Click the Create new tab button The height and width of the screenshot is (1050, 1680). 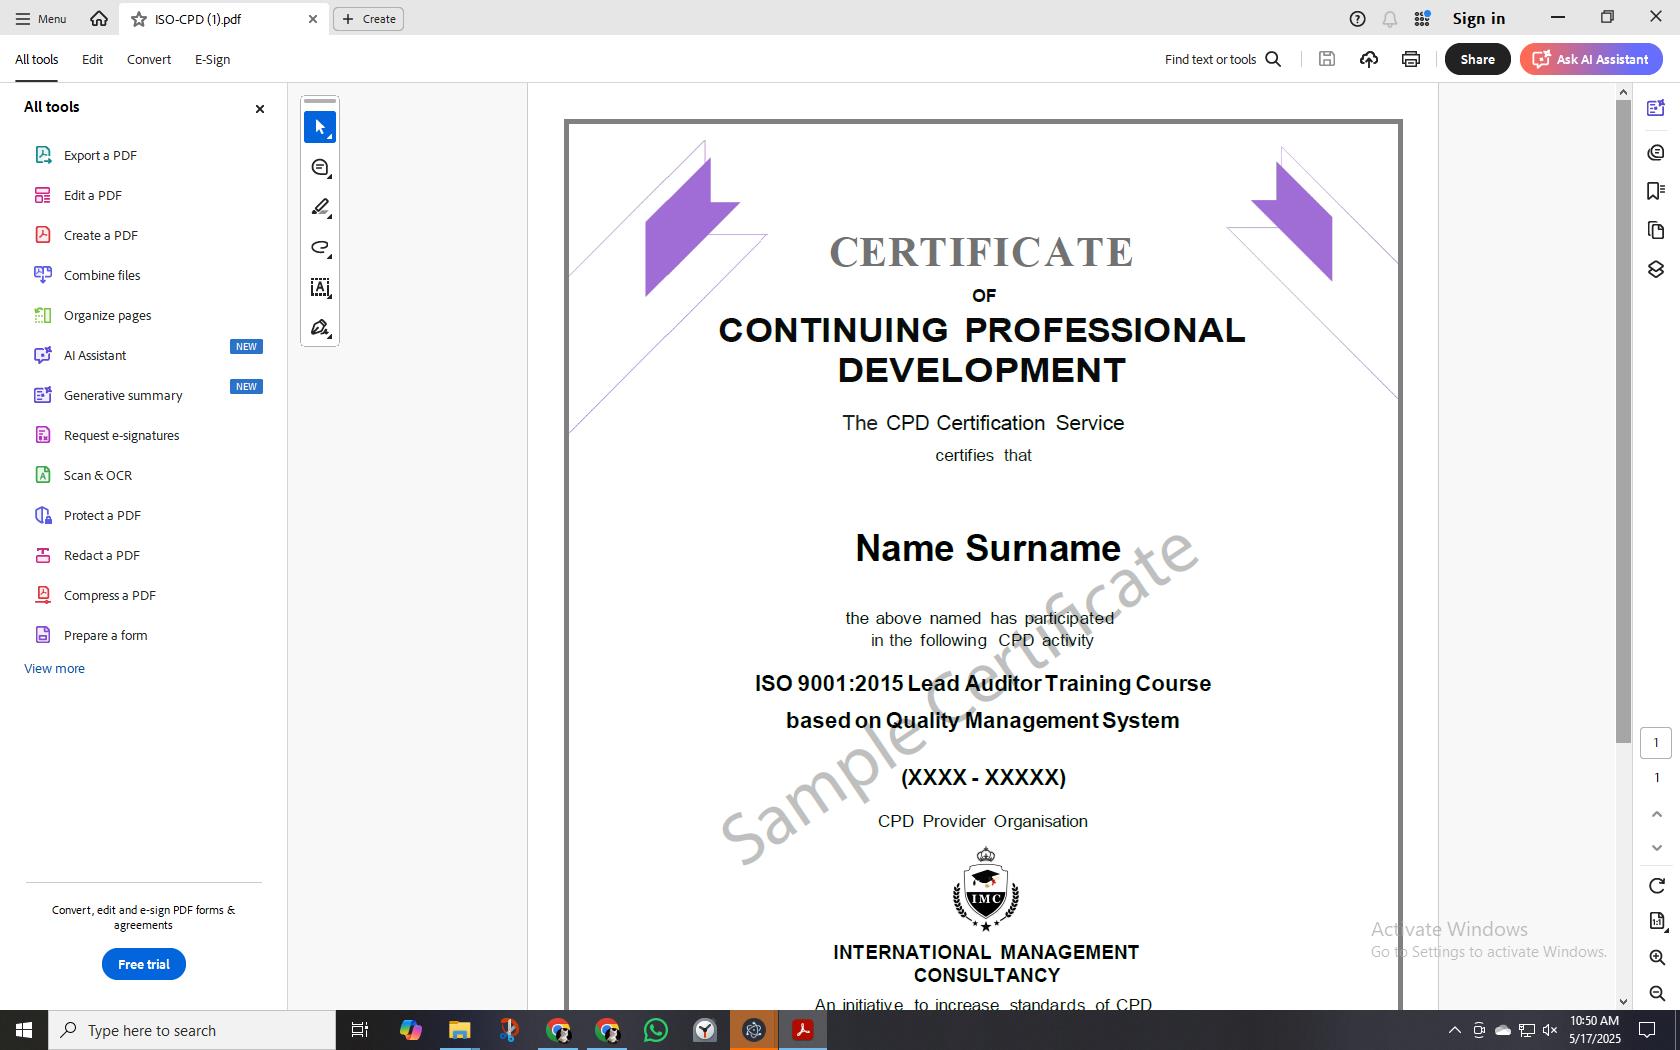[x=368, y=19]
